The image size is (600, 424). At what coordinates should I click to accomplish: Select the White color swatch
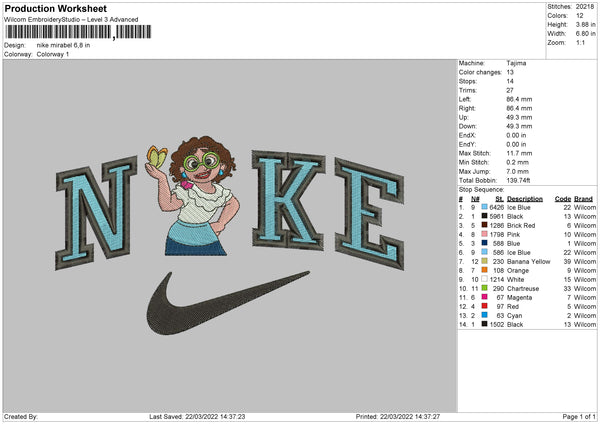click(484, 279)
